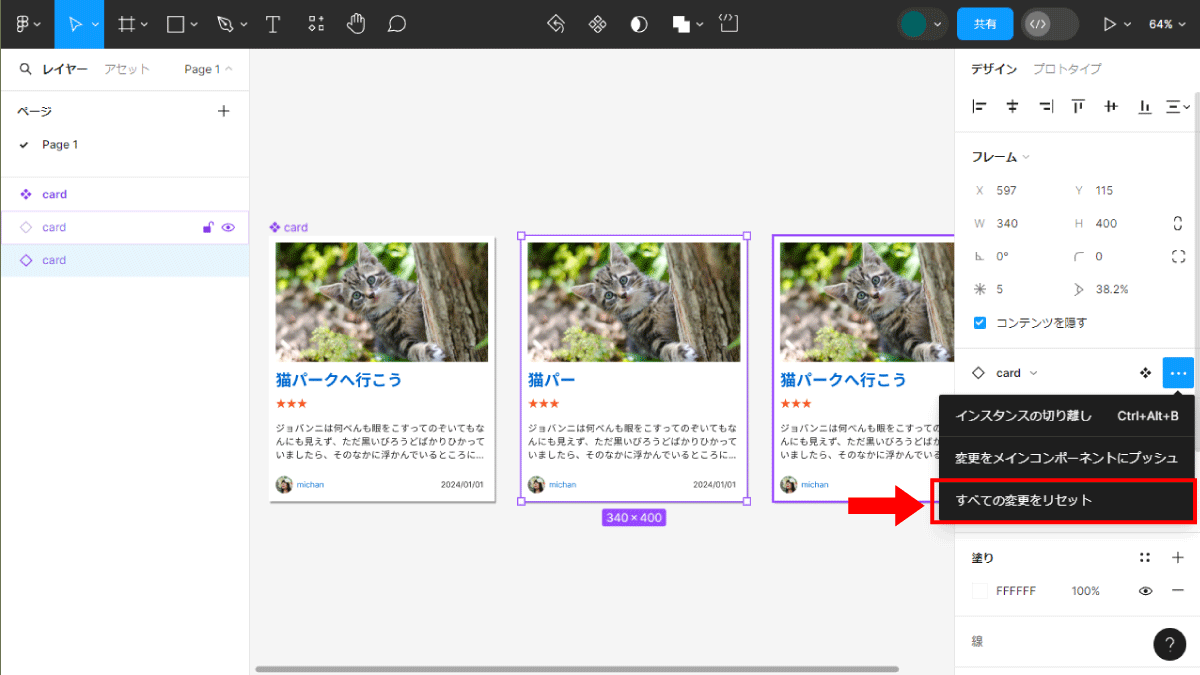Click the Dev Mode code icon in toolbar center
The image size is (1200, 675).
(x=729, y=24)
